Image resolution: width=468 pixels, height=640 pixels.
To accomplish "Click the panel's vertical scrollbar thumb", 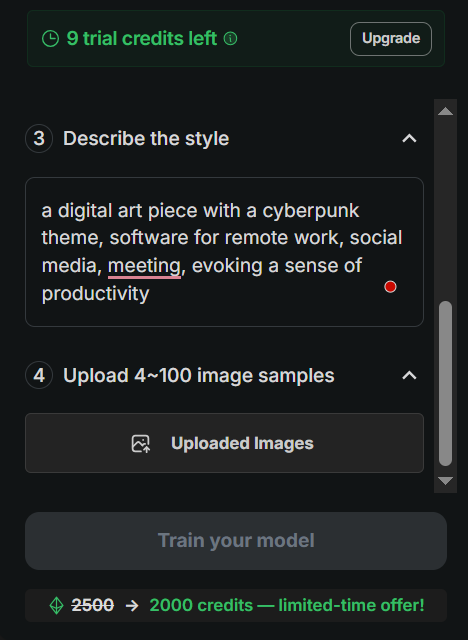I will tap(446, 383).
